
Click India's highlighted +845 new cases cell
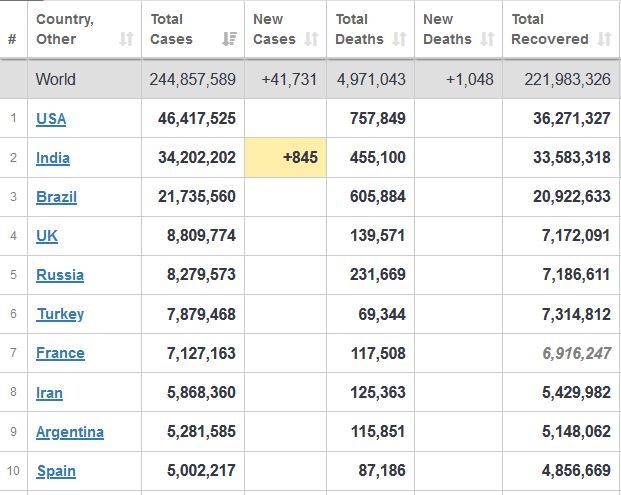(x=286, y=157)
